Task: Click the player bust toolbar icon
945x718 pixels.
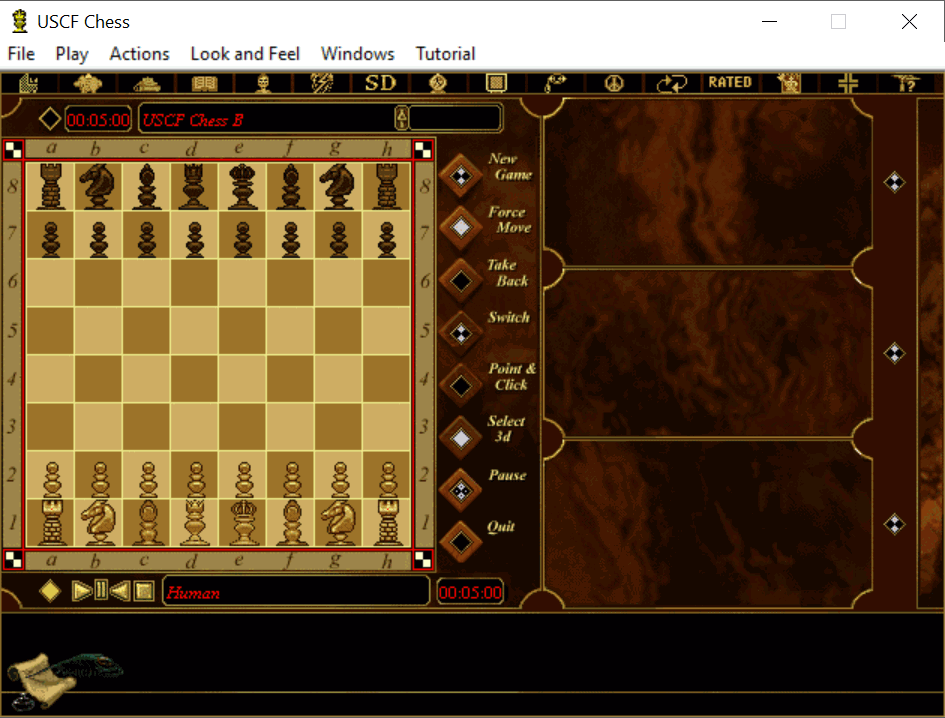Action: (263, 83)
